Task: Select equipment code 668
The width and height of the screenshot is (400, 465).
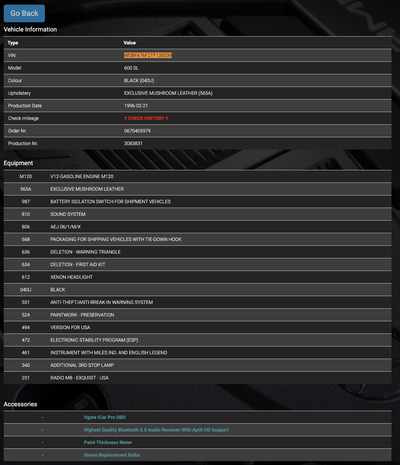Action: [x=26, y=239]
